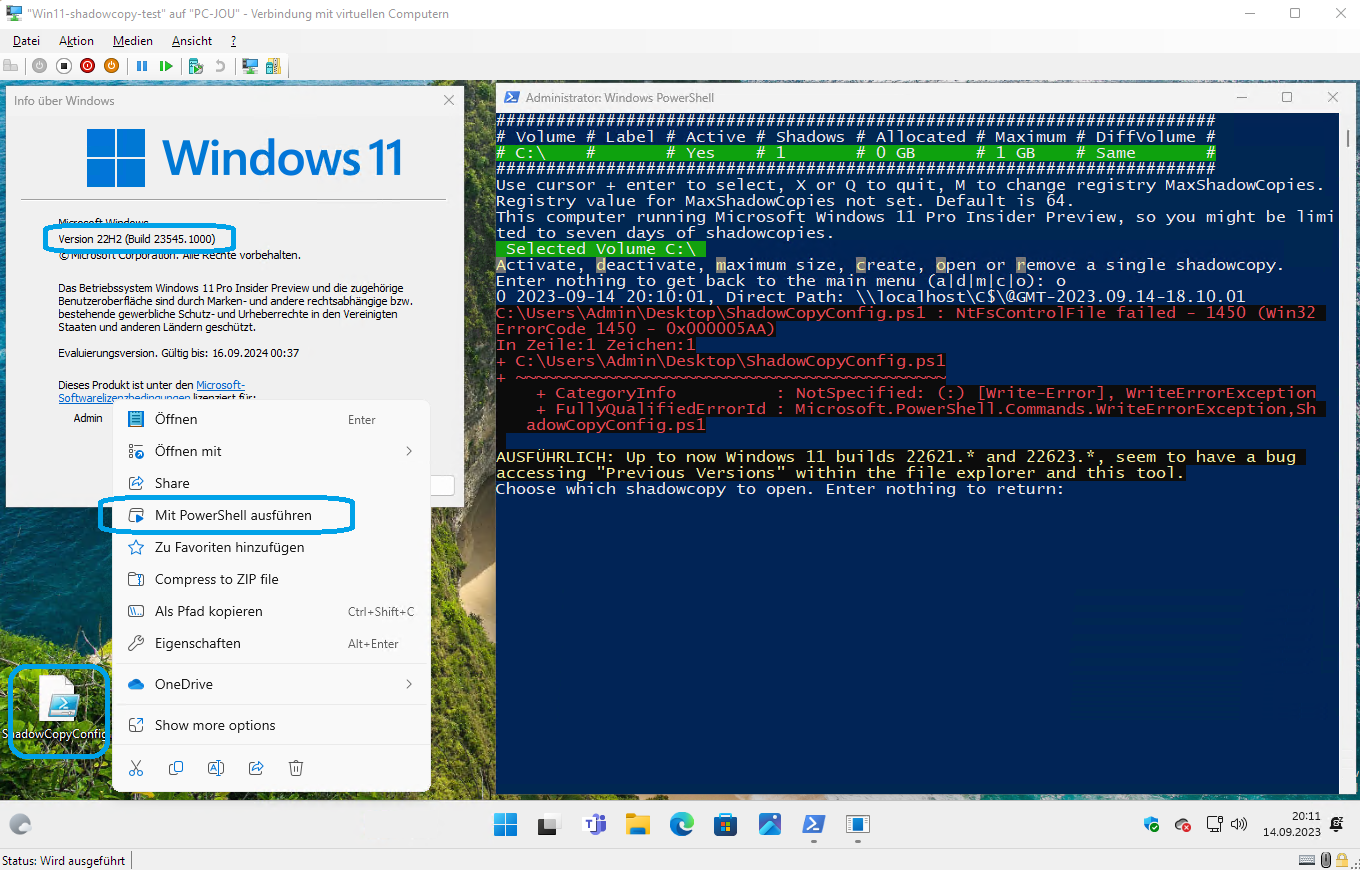Click the Delete trash icon in the context menu
Viewport: 1360px width, 870px height.
[x=296, y=768]
